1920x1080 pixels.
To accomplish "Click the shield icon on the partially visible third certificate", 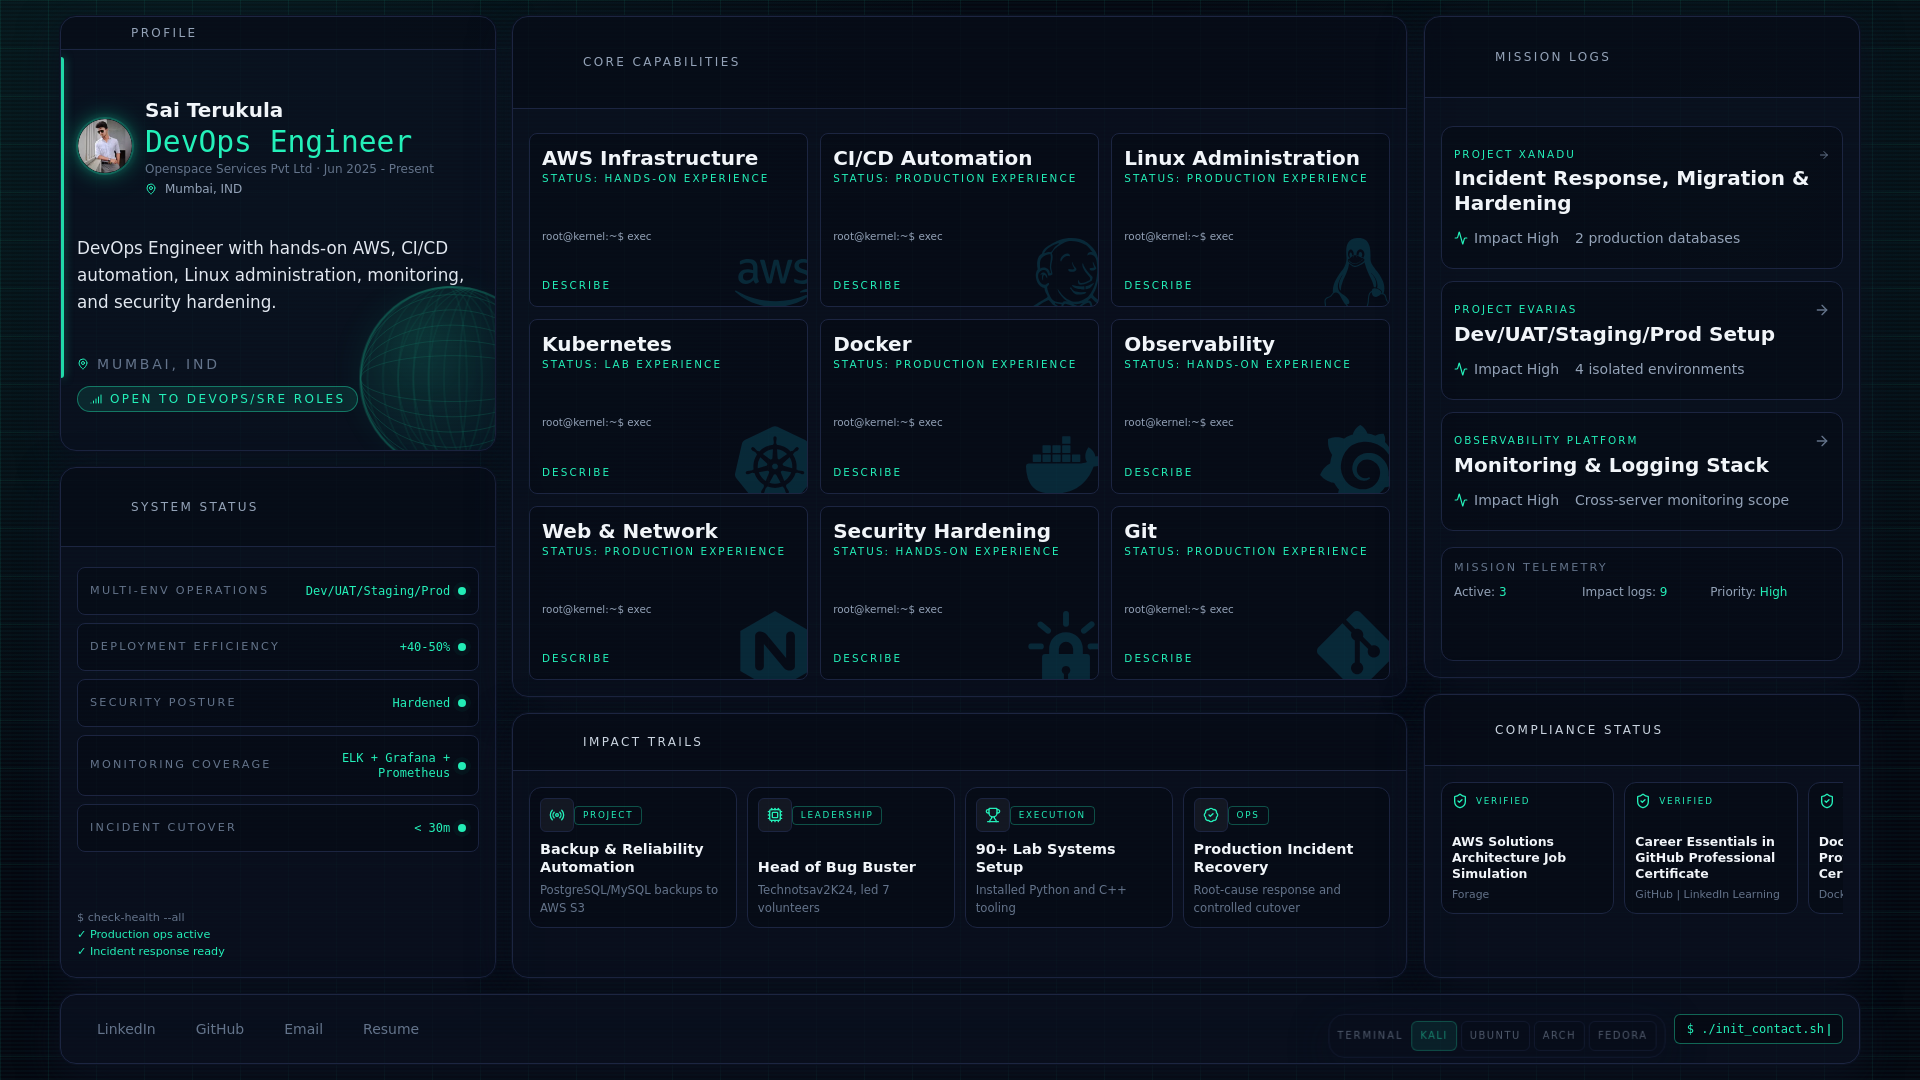I will tap(1827, 801).
